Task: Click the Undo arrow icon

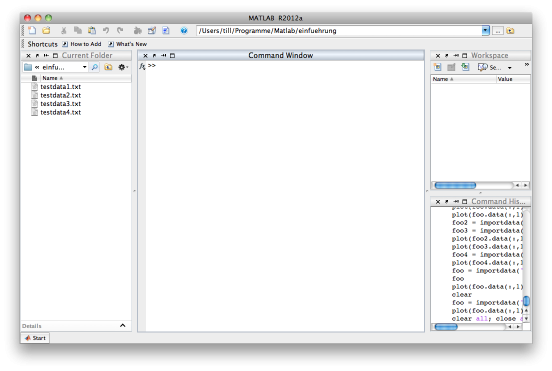Action: click(x=106, y=31)
